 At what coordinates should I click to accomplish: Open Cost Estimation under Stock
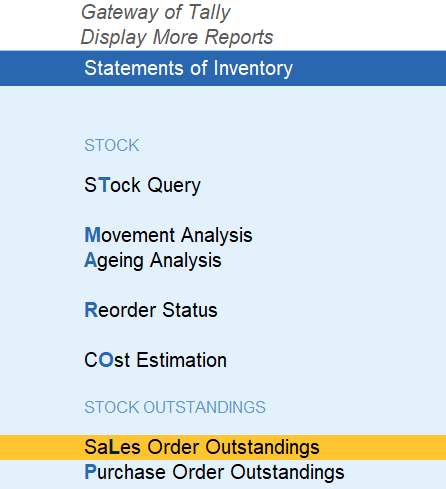tap(155, 360)
